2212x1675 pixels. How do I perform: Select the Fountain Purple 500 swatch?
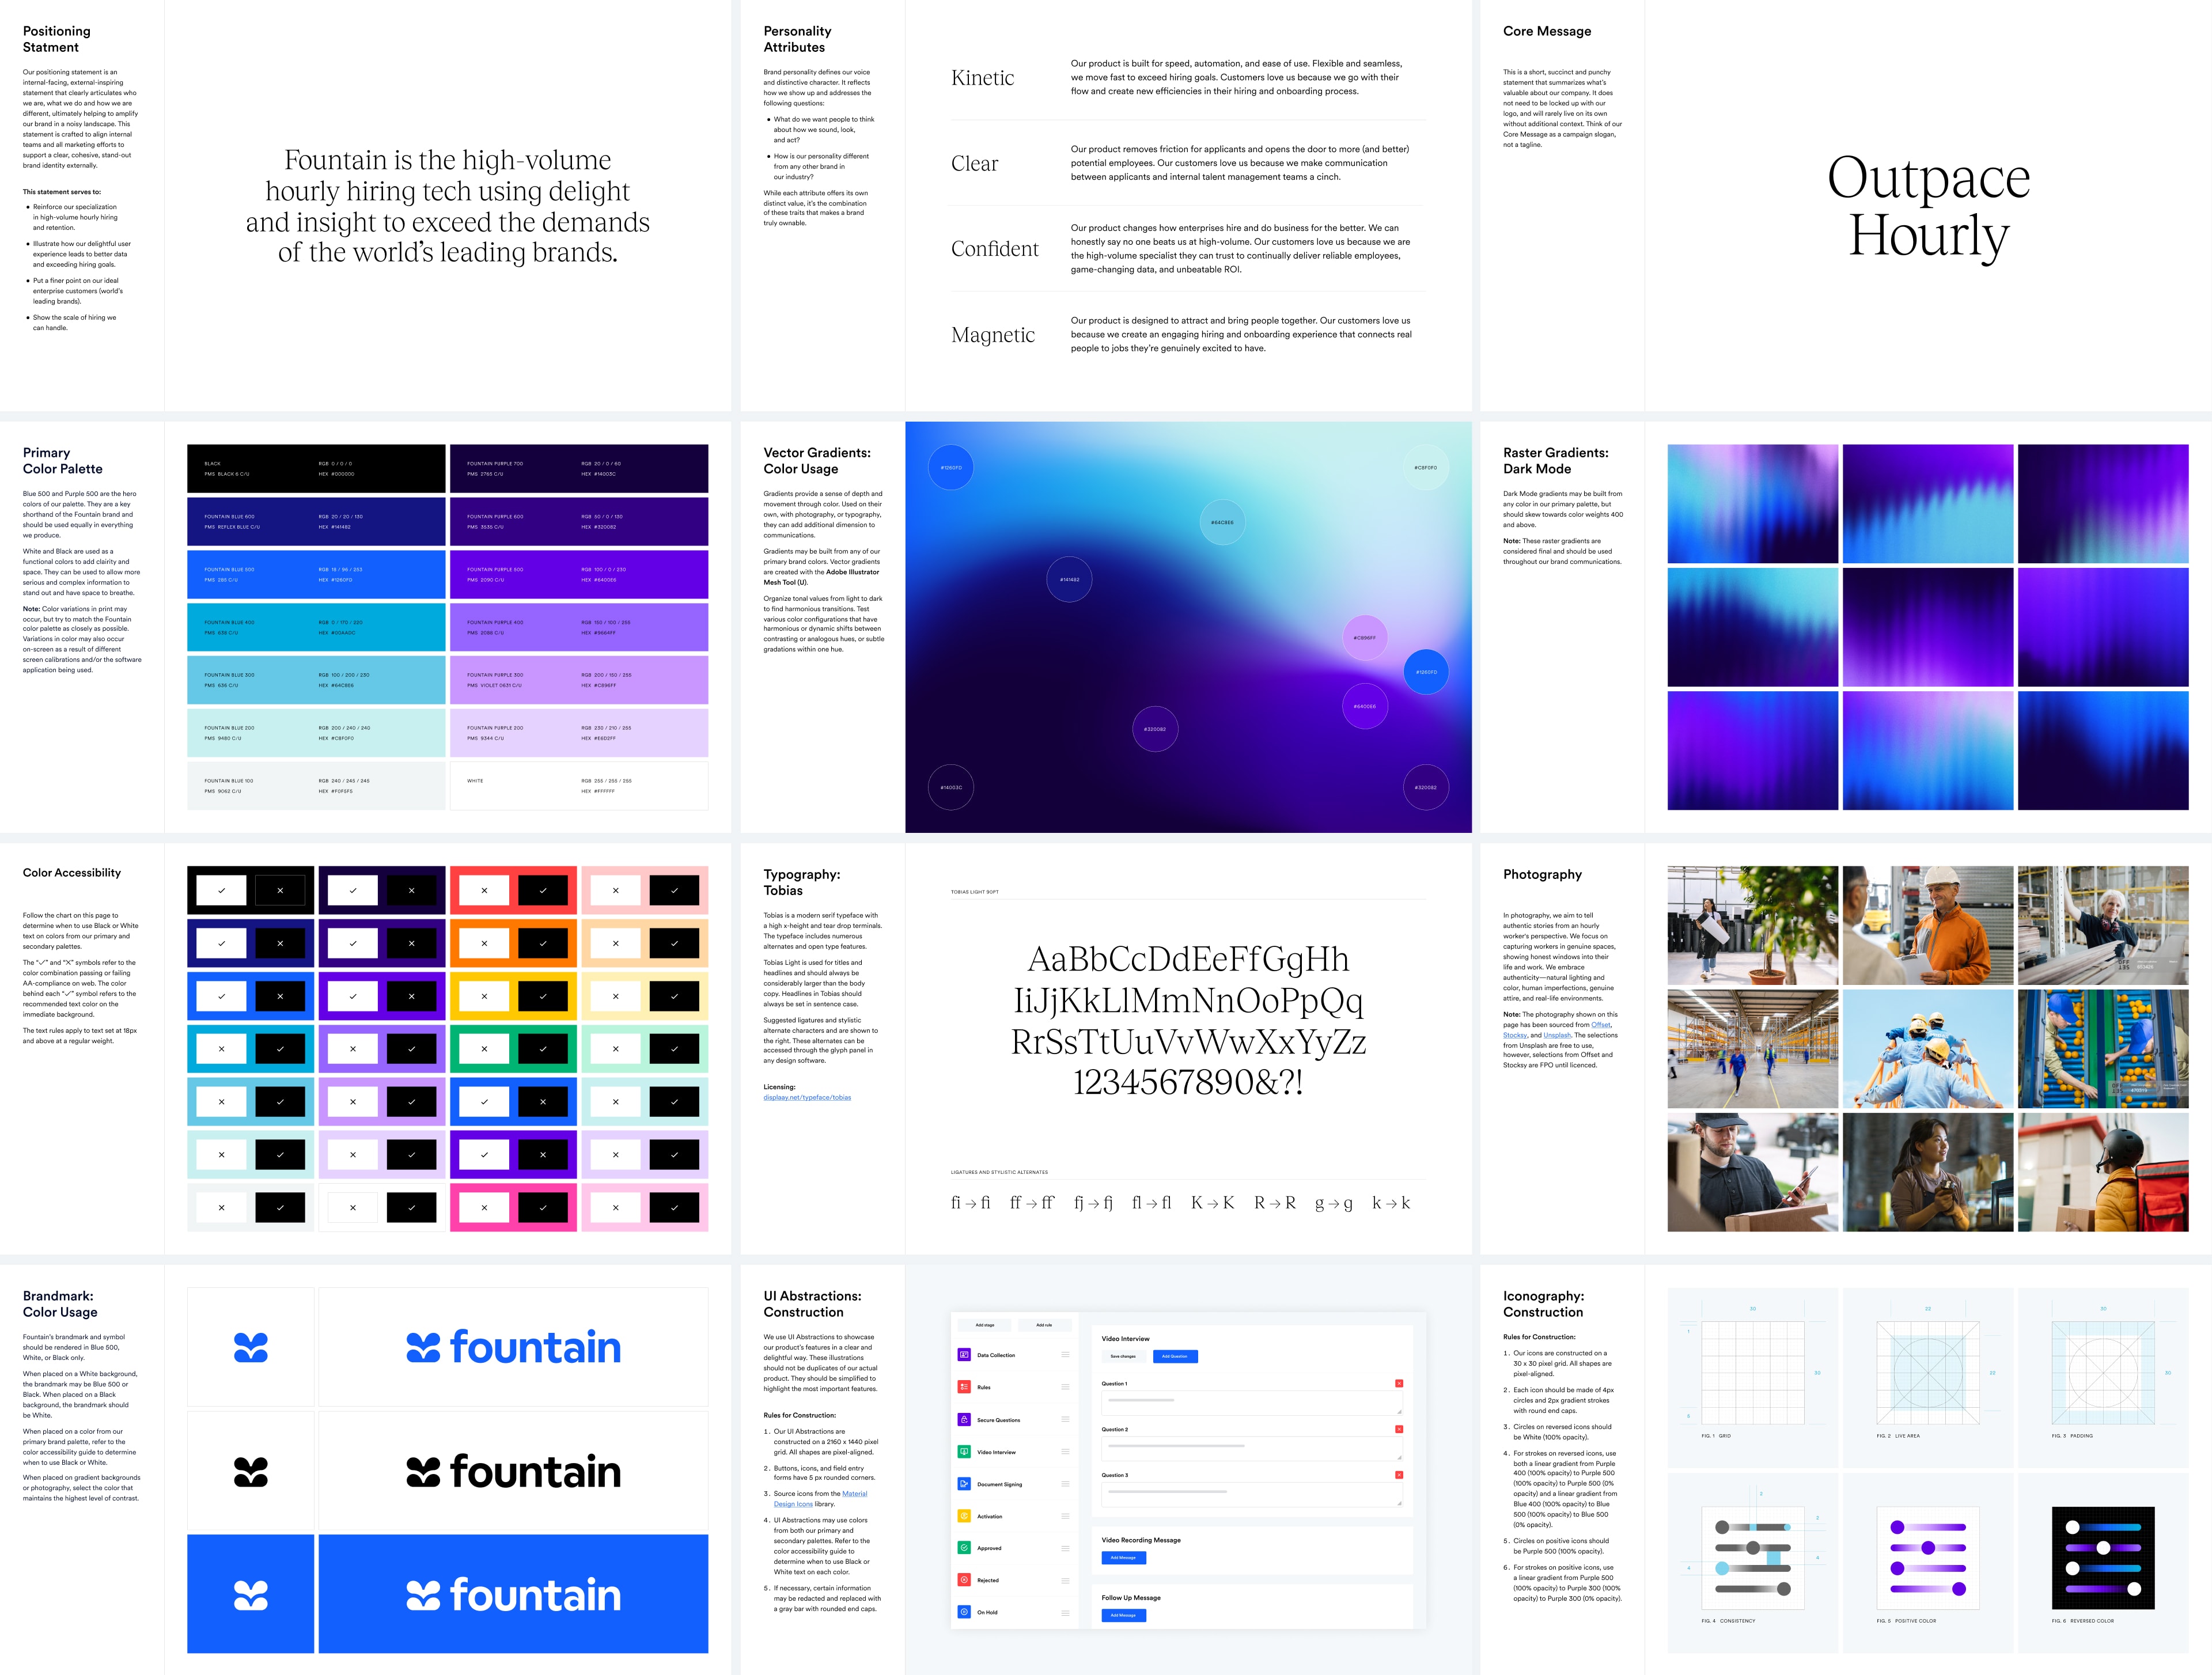pyautogui.click(x=579, y=574)
